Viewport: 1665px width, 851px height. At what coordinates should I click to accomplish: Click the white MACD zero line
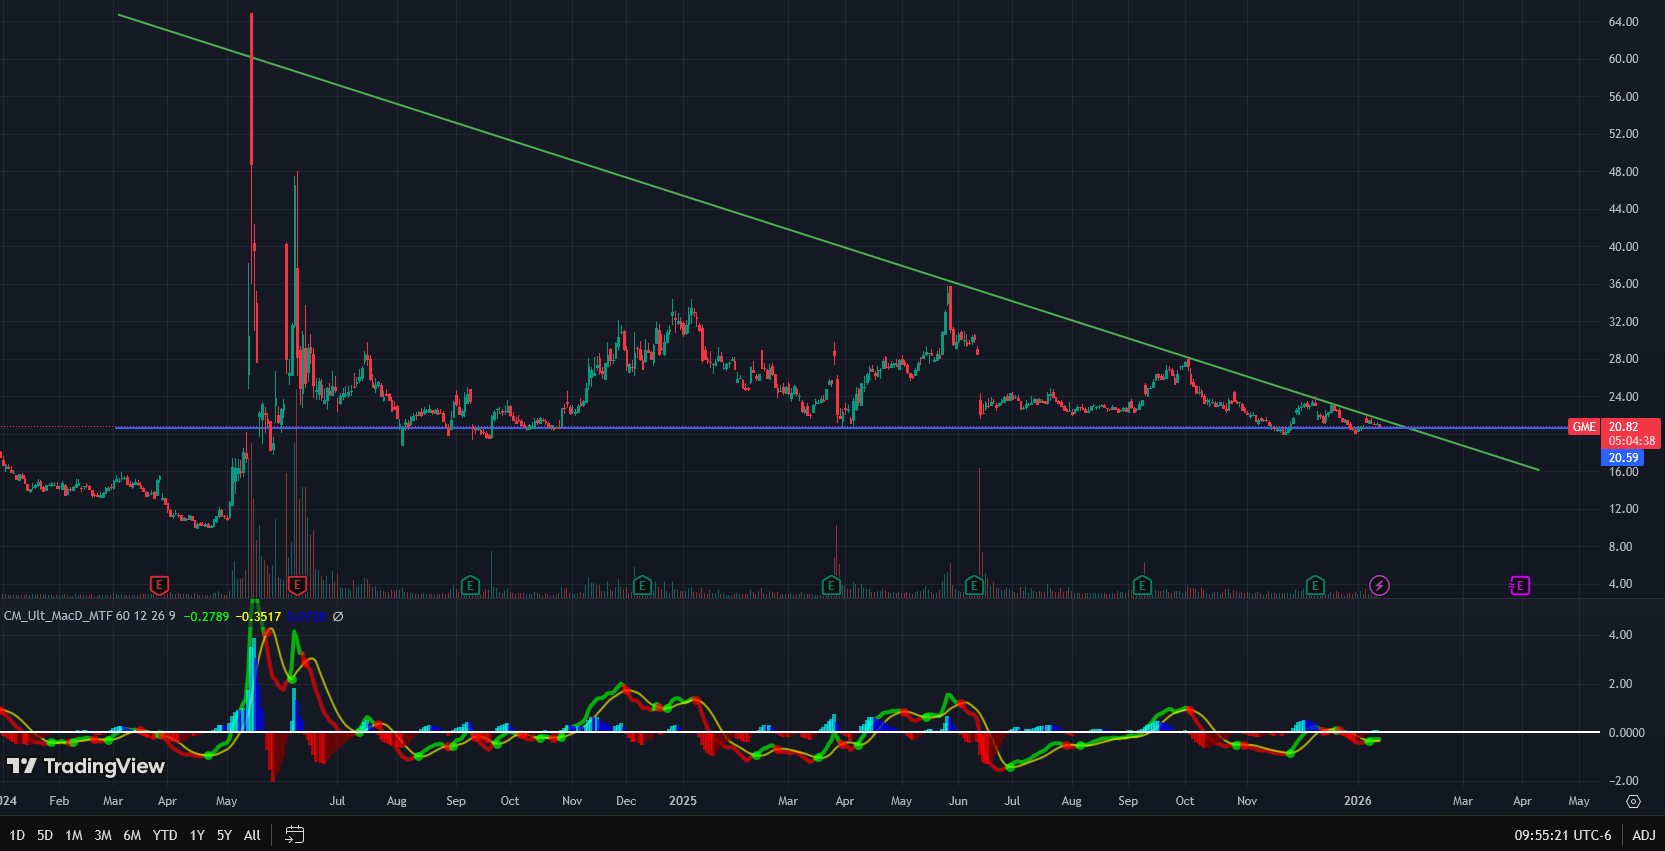(800, 732)
